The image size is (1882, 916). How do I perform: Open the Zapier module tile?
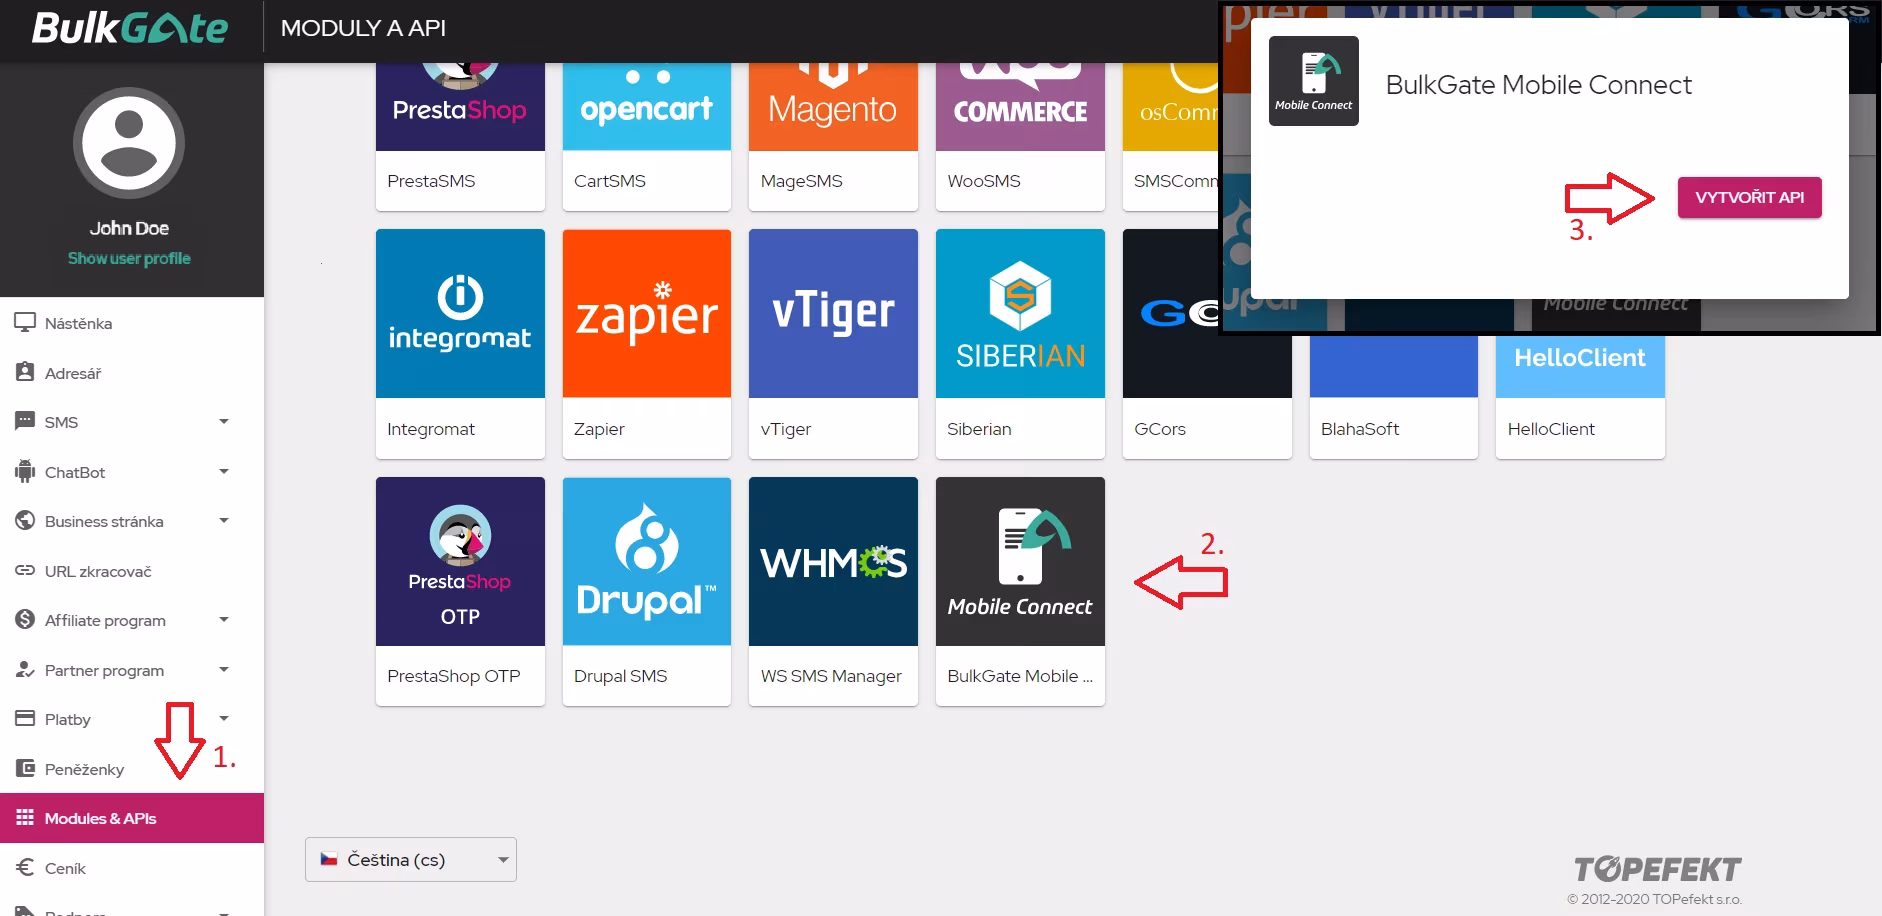(647, 343)
